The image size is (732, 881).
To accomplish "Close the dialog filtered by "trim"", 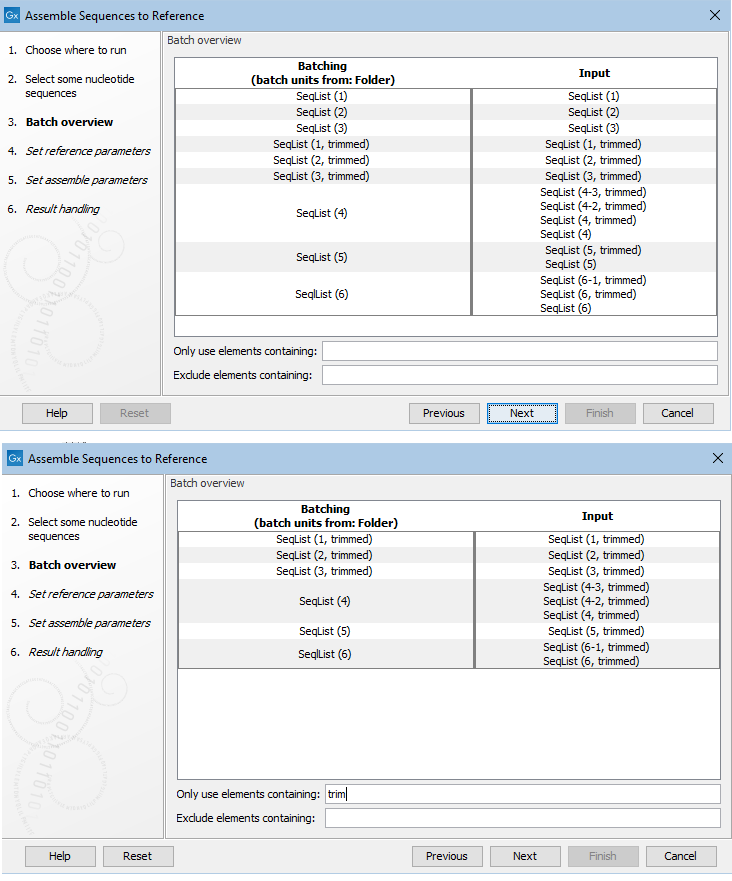I will pyautogui.click(x=717, y=458).
